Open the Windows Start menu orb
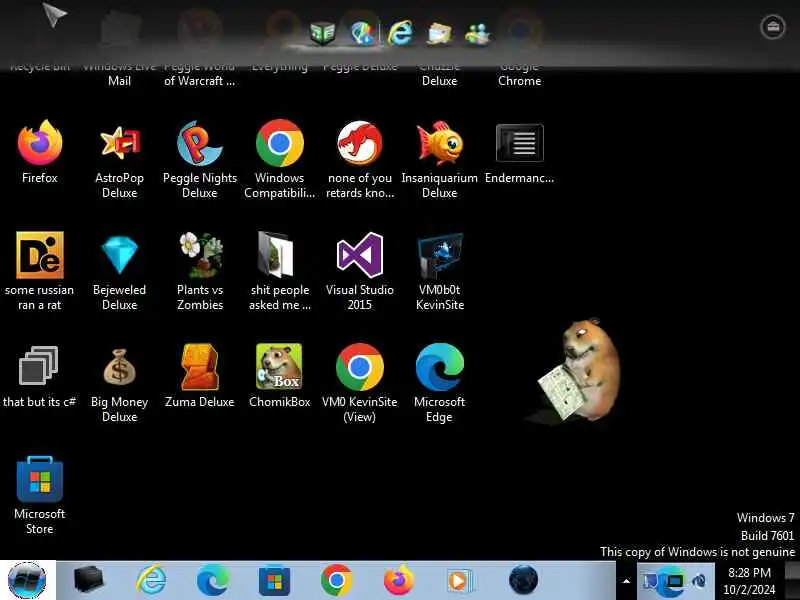Image resolution: width=800 pixels, height=600 pixels. pyautogui.click(x=28, y=580)
